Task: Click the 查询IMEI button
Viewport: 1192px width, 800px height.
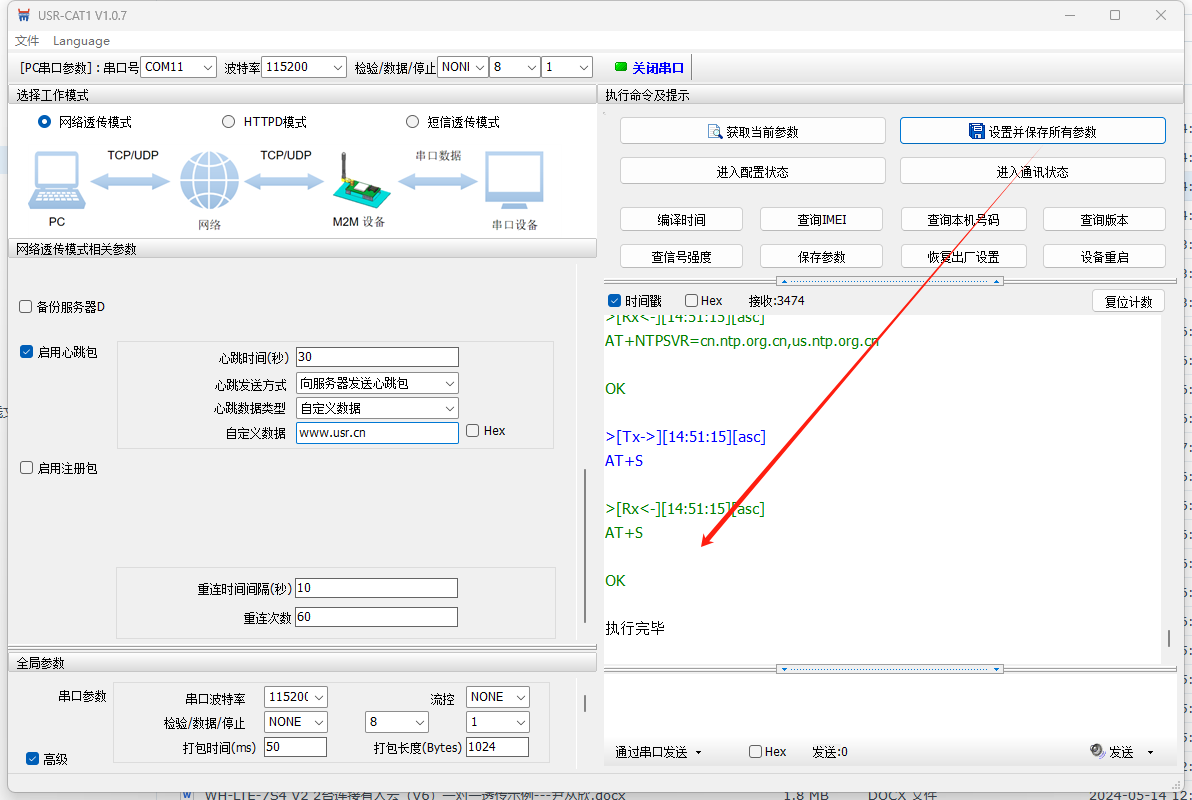Action: tap(821, 220)
